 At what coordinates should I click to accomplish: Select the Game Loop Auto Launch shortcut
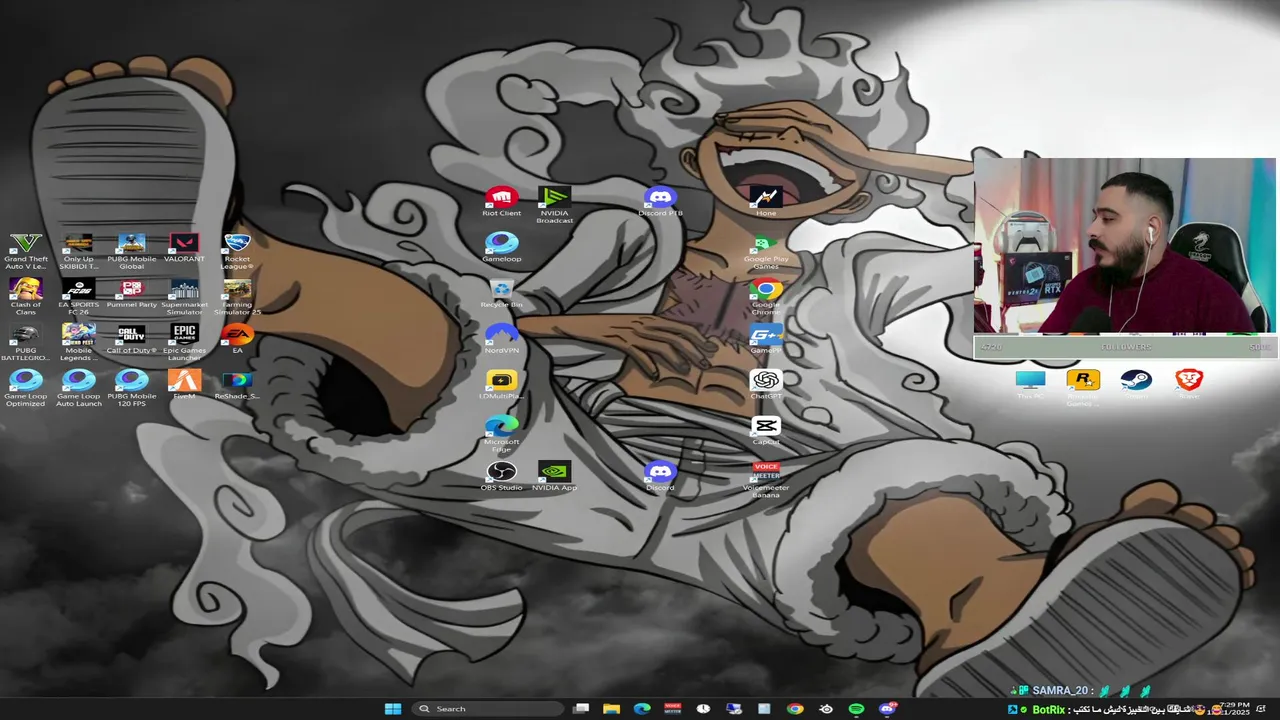pos(78,388)
